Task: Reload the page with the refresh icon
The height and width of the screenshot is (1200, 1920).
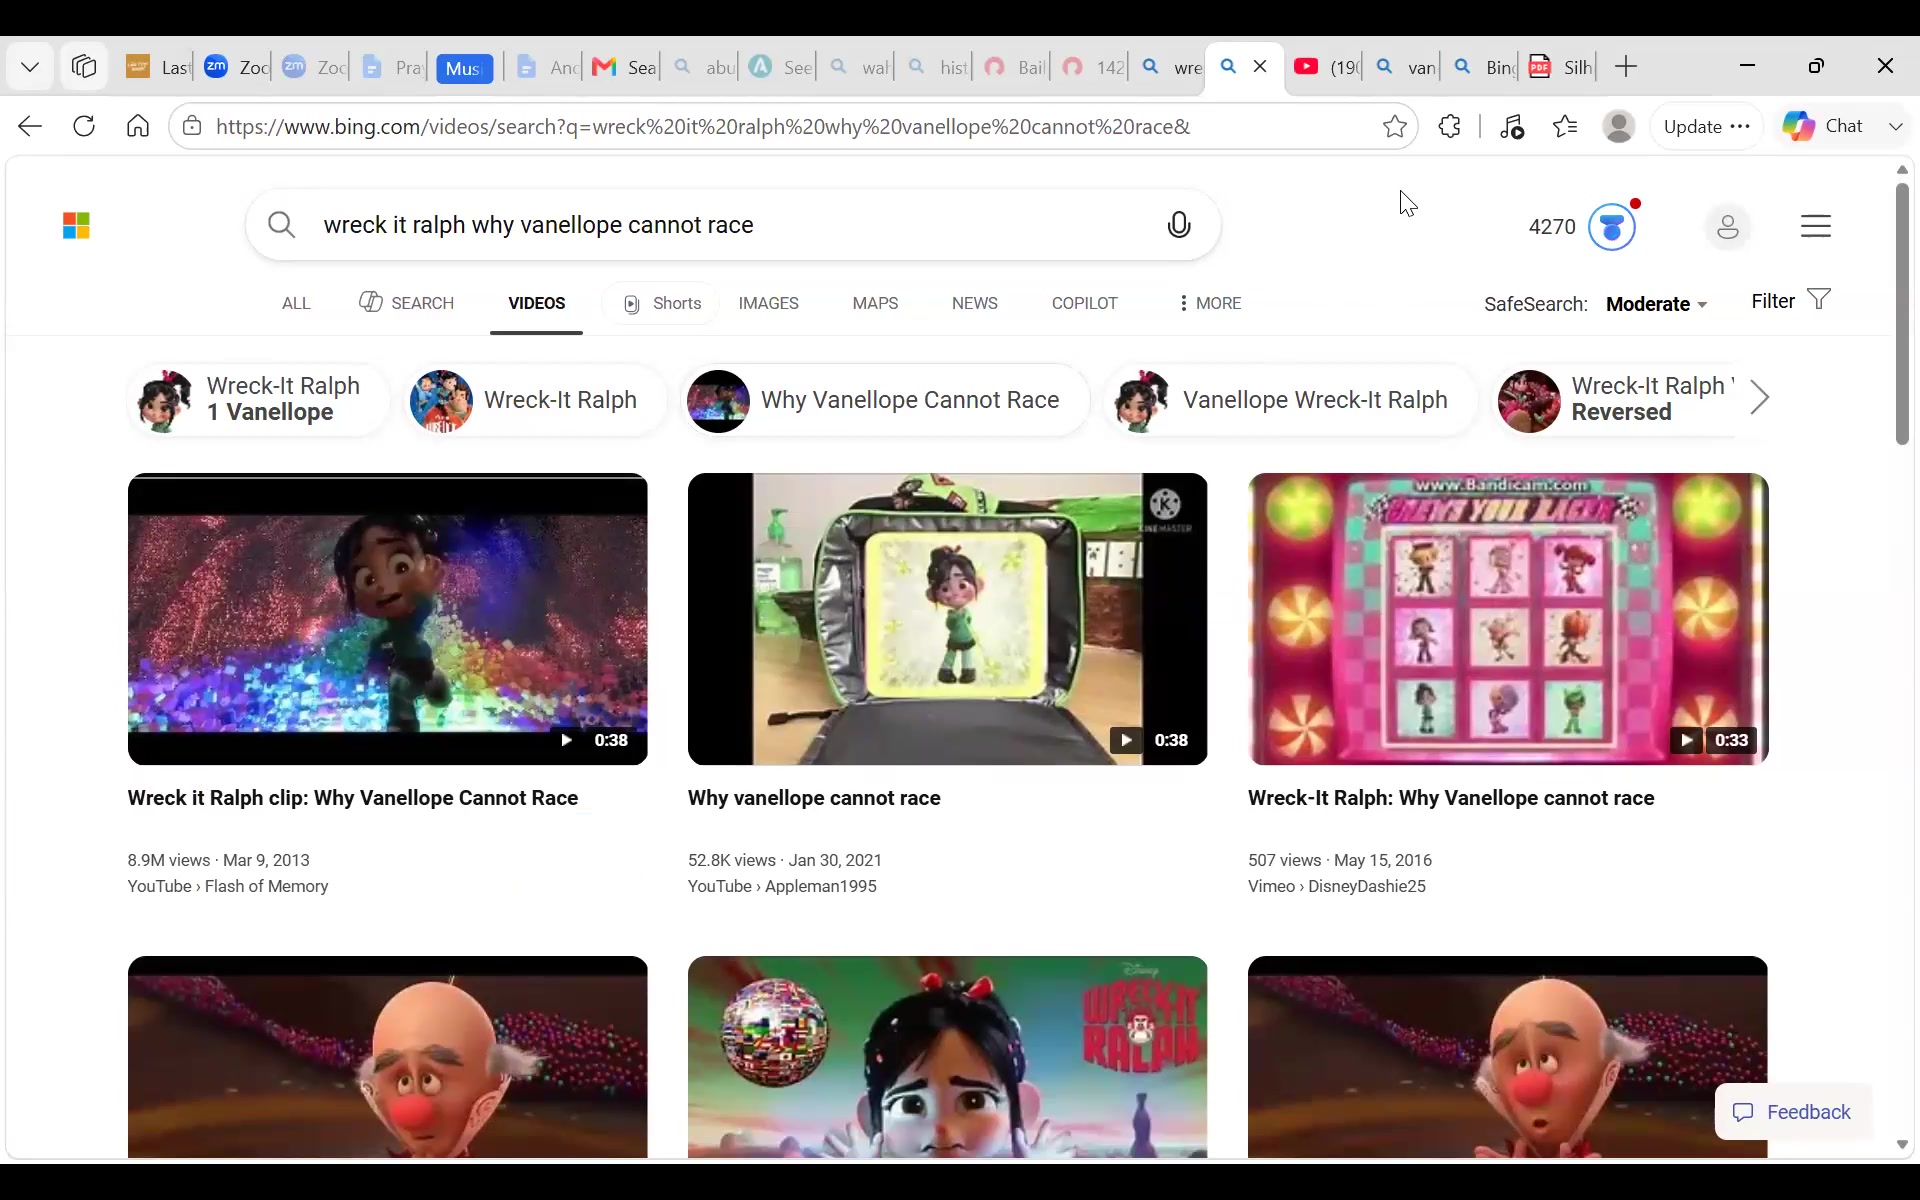Action: coord(84,126)
